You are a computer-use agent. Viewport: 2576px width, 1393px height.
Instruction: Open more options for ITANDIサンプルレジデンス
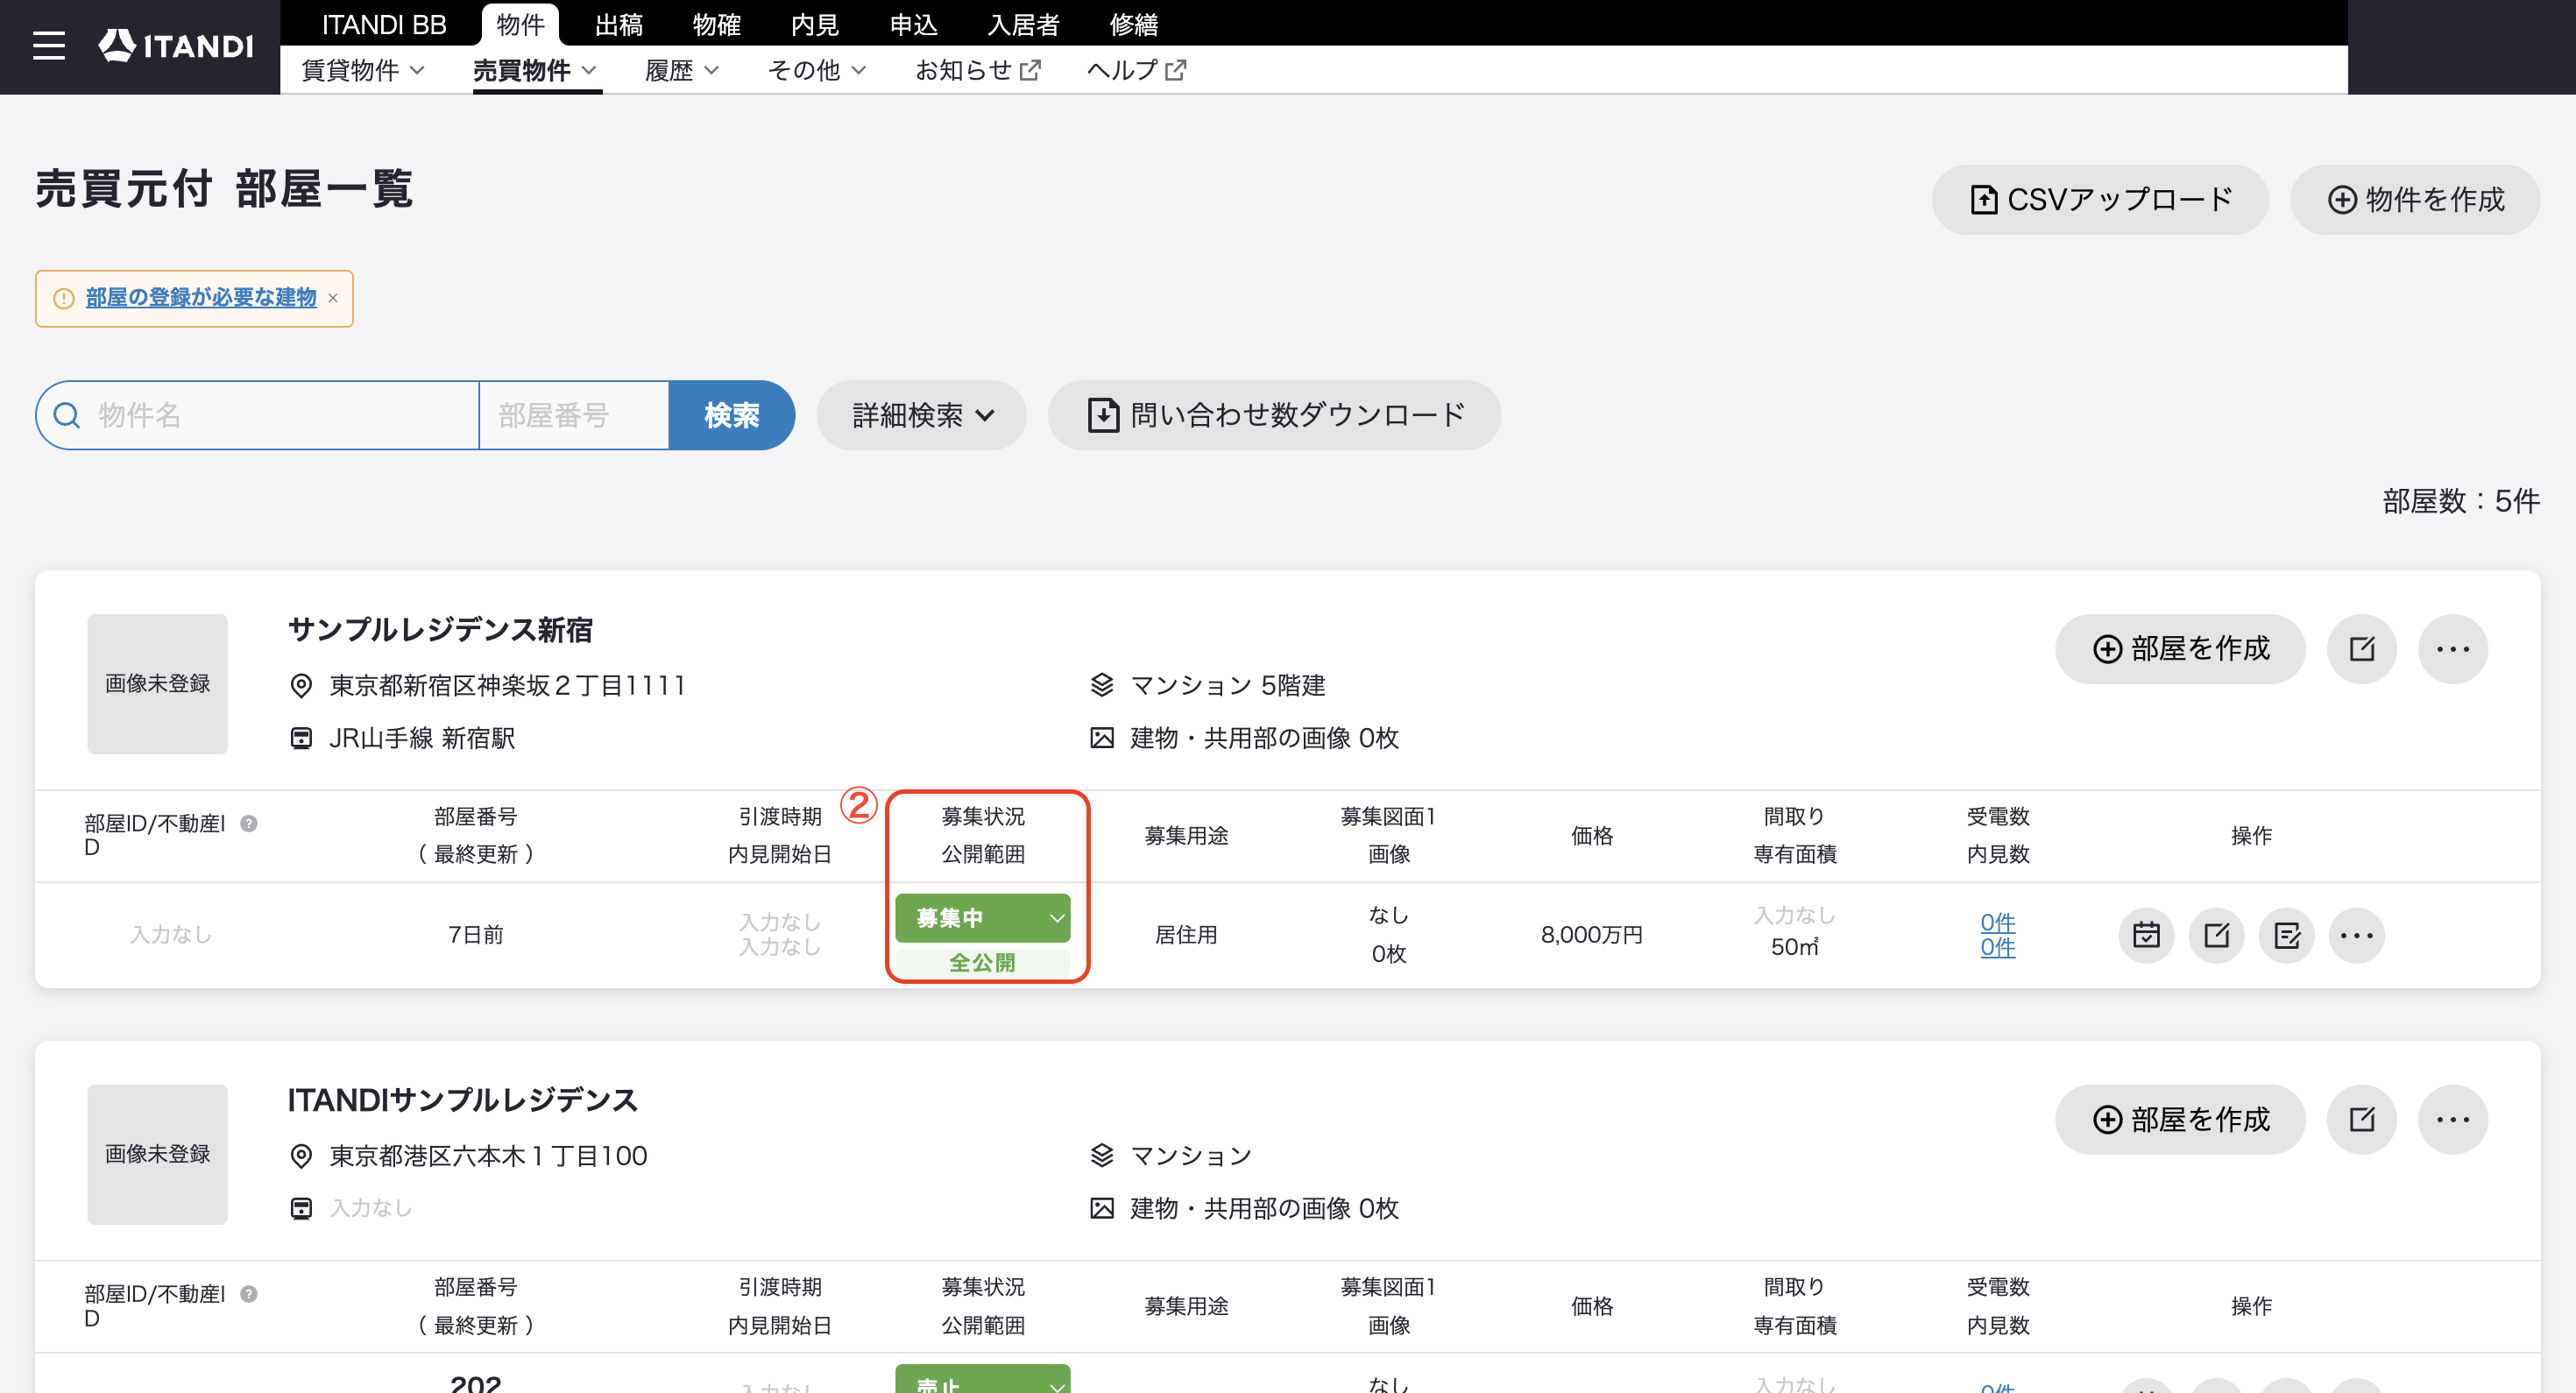point(2452,1119)
